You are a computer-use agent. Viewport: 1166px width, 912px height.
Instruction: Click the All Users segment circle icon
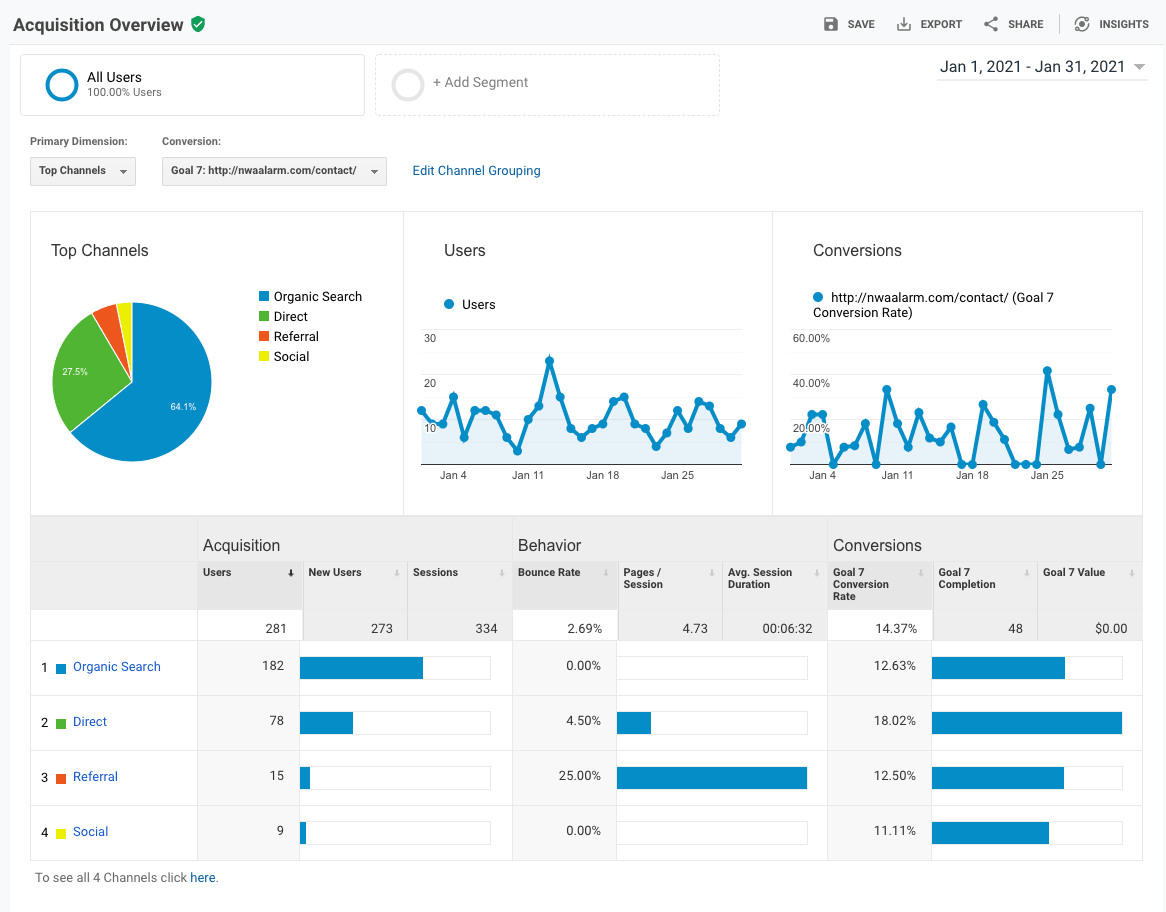tap(62, 85)
